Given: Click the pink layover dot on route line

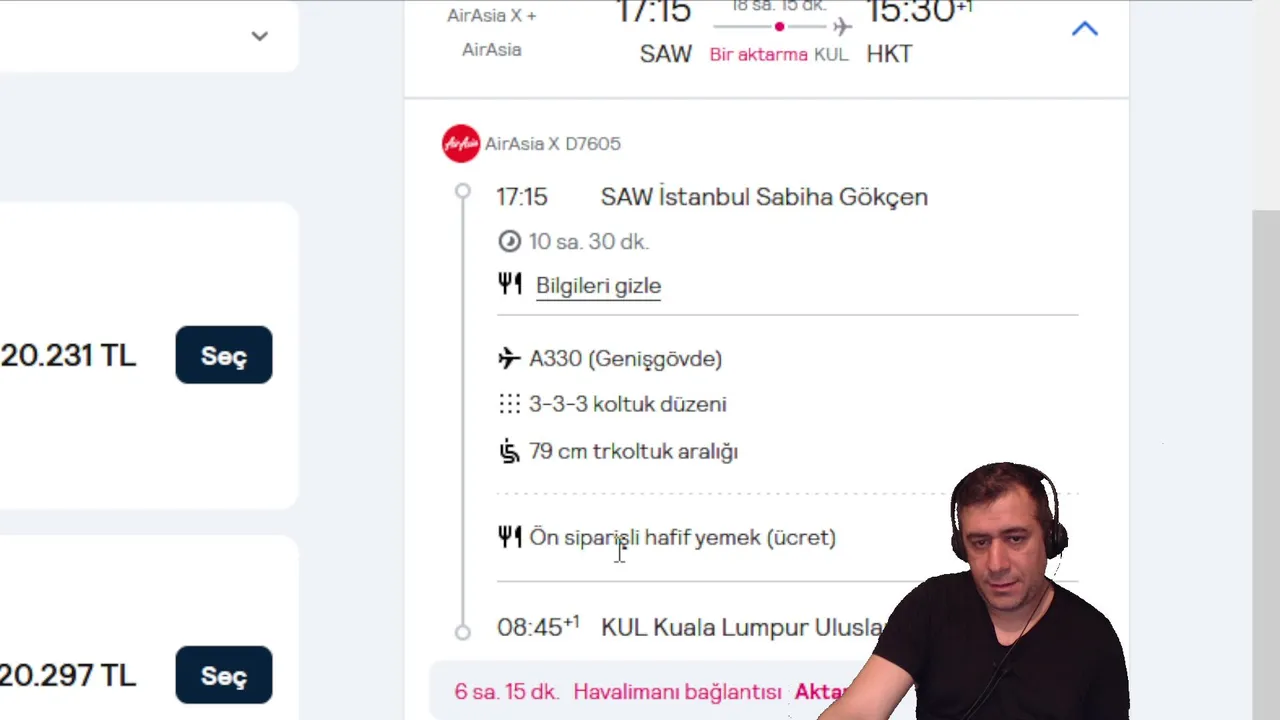Looking at the screenshot, I should [779, 26].
